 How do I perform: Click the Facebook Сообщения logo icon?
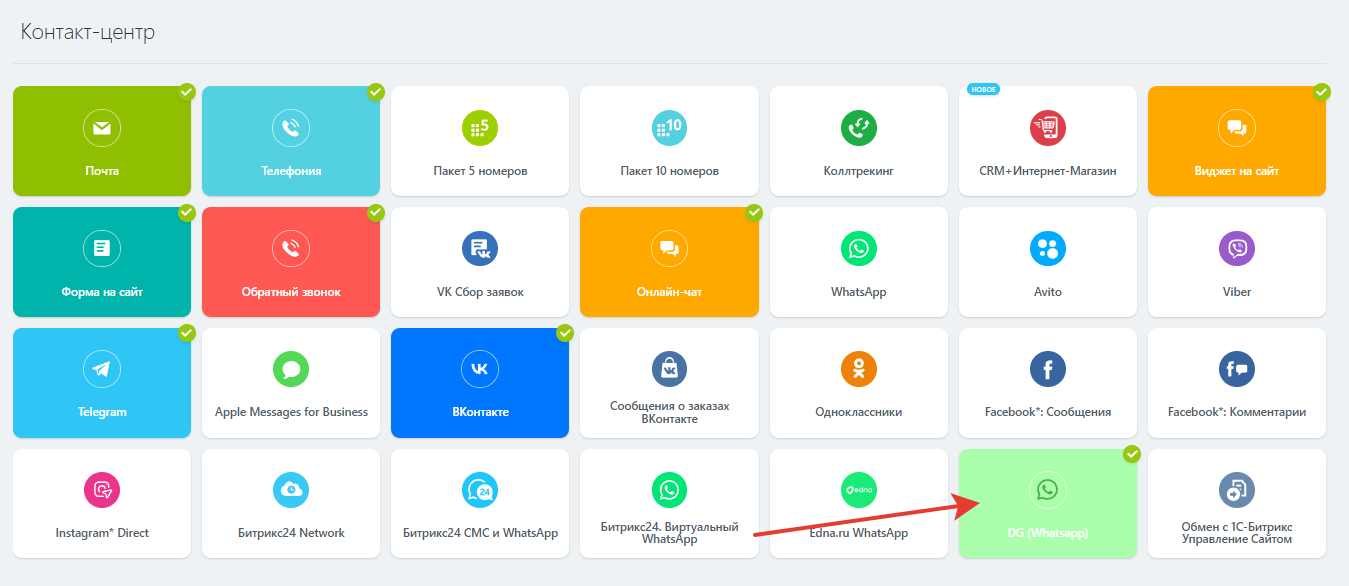click(x=1047, y=370)
